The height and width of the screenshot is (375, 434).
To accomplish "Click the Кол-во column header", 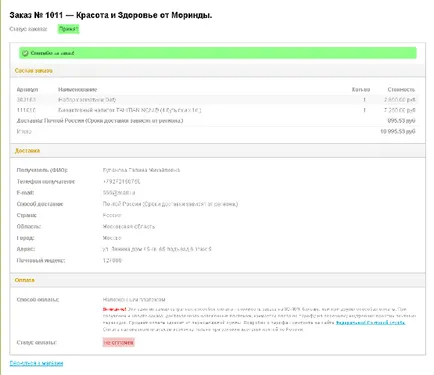I will (x=361, y=89).
